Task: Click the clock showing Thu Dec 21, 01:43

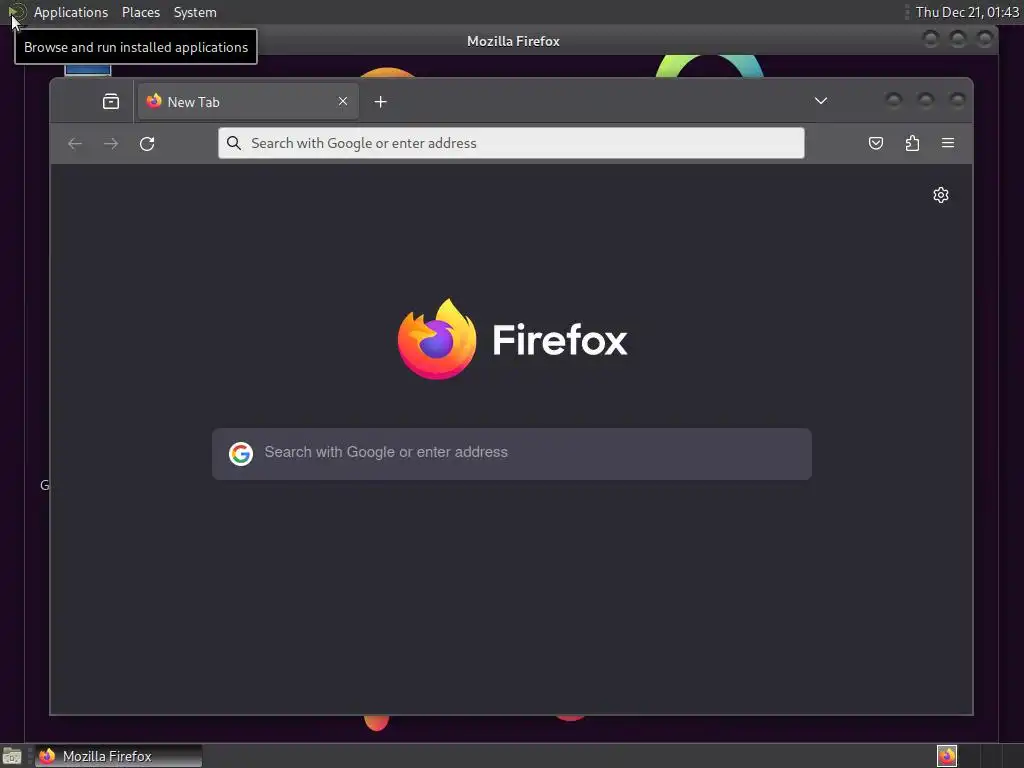Action: pyautogui.click(x=967, y=12)
